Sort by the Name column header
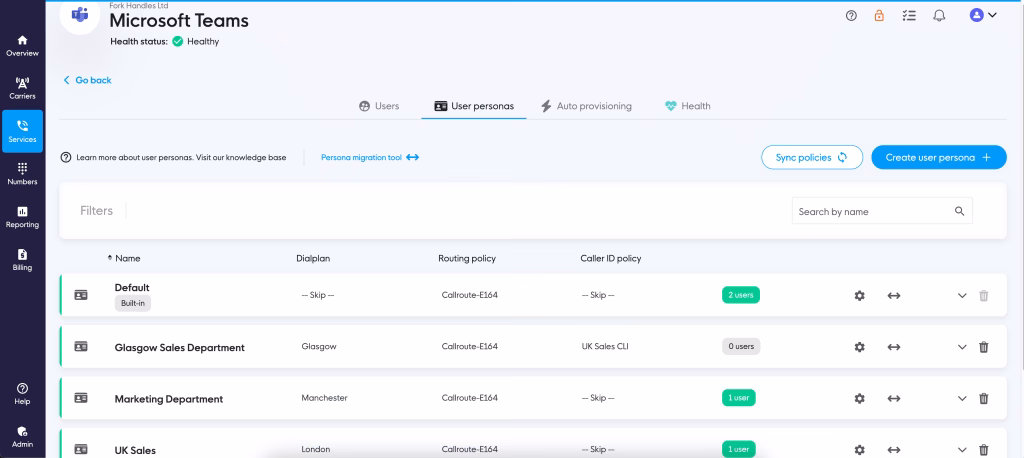Viewport: 1024px width, 458px height. point(124,258)
